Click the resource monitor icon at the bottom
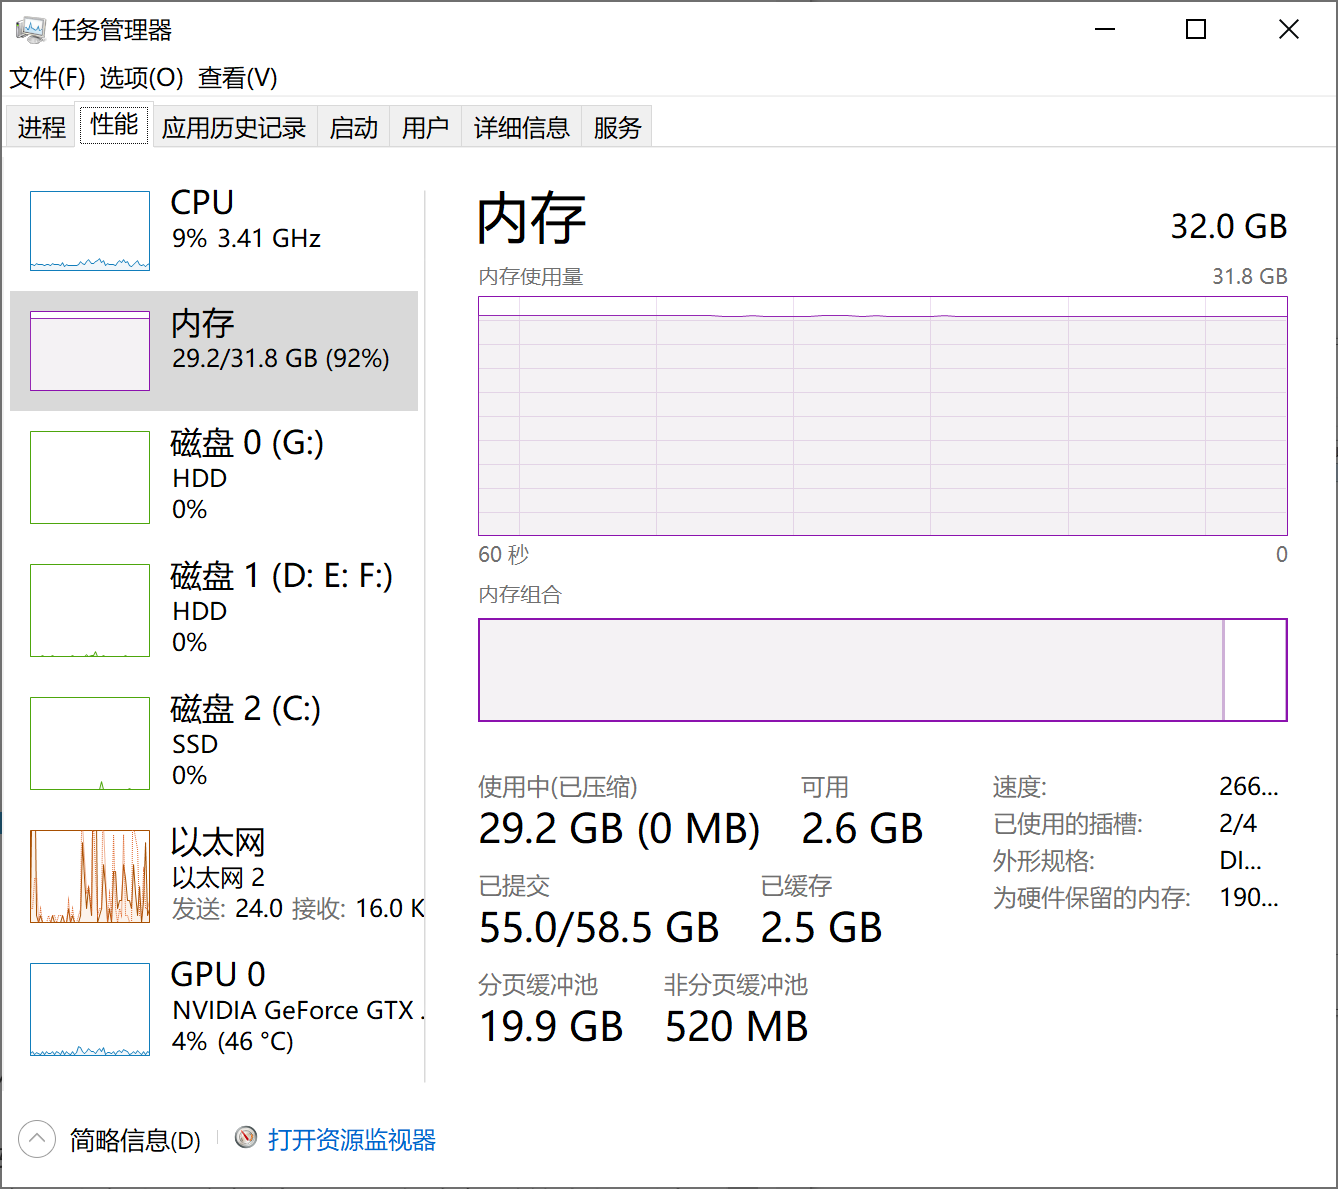The height and width of the screenshot is (1189, 1338). [x=246, y=1138]
